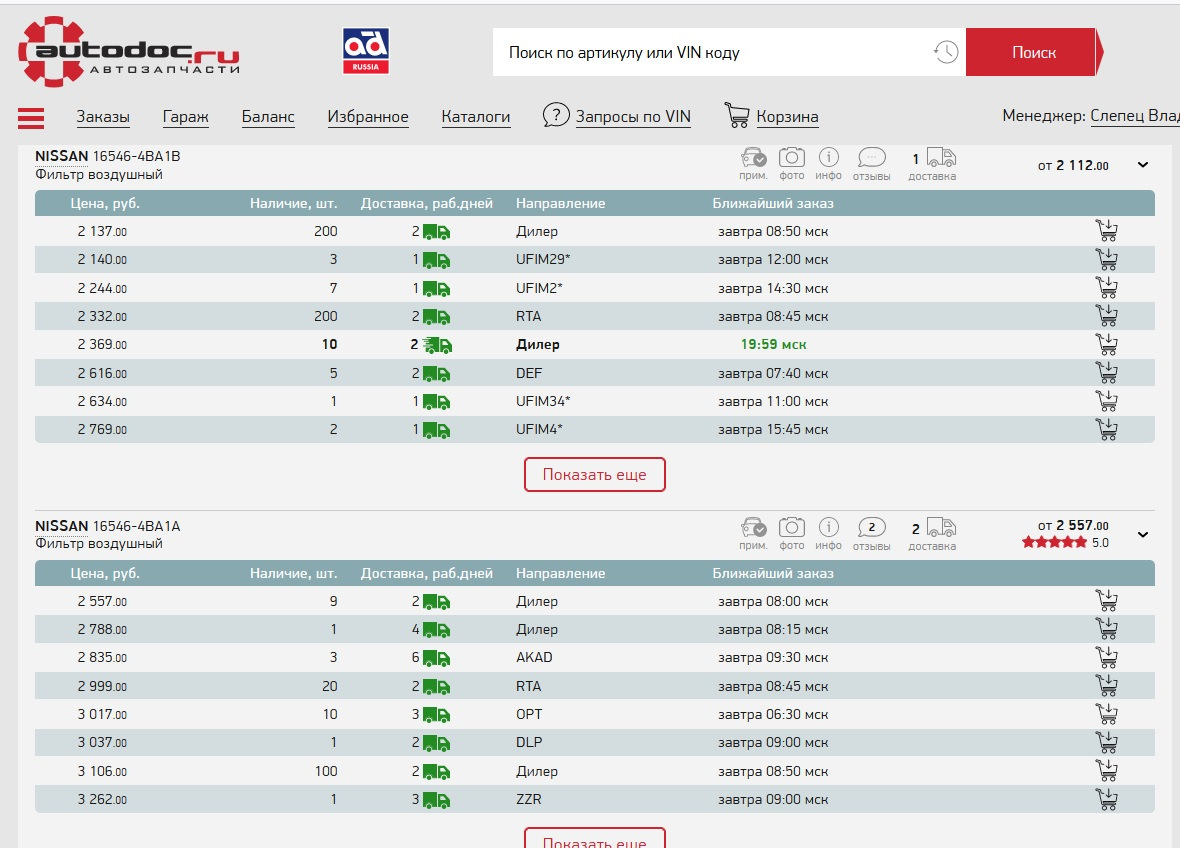This screenshot has width=1180, height=848.
Task: Open photo icon for 16546-4BA1A
Action: (792, 527)
